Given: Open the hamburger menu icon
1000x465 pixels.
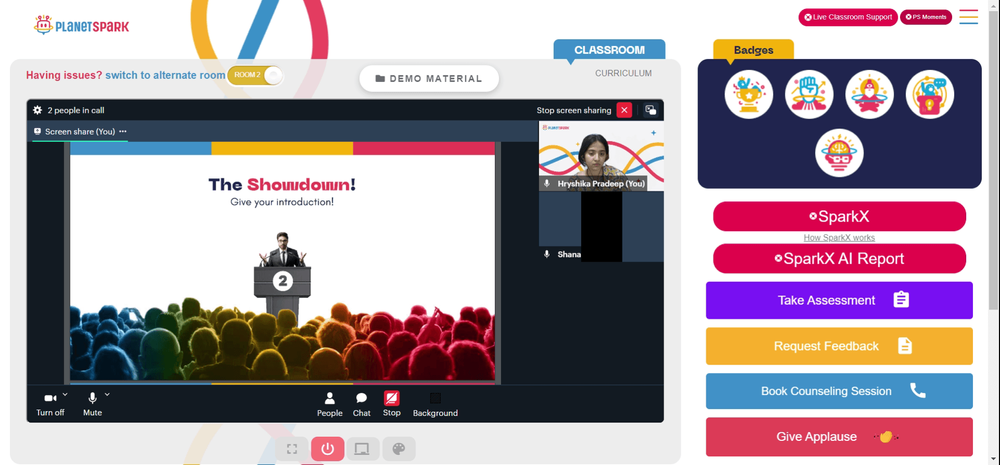Looking at the screenshot, I should 968,17.
